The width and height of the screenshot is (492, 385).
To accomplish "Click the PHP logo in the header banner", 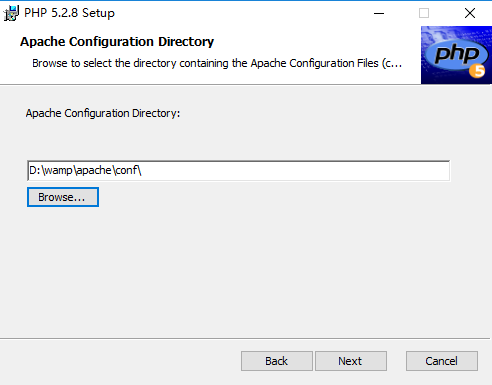I will (456, 55).
